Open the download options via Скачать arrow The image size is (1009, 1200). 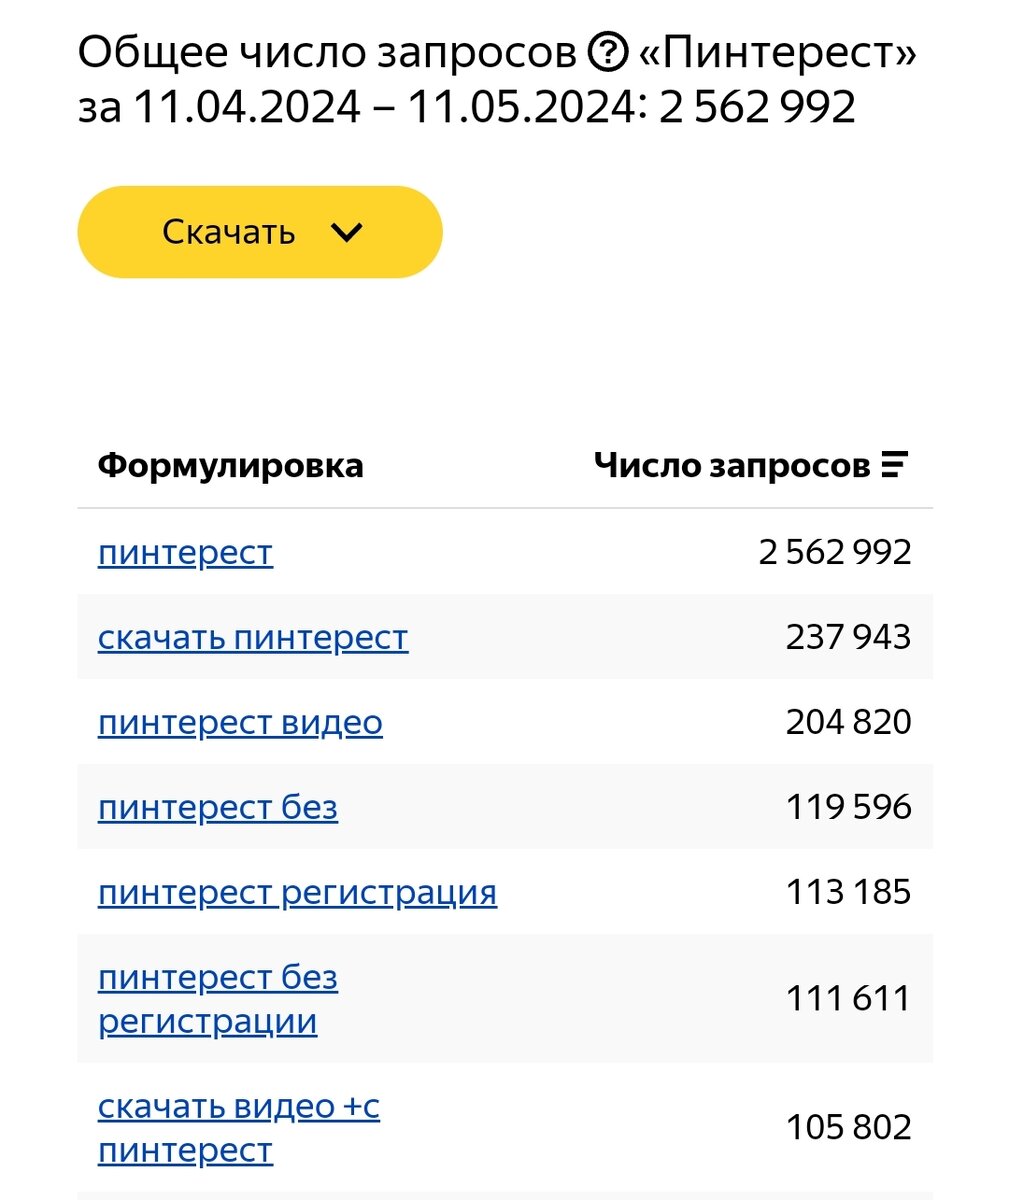click(x=345, y=232)
